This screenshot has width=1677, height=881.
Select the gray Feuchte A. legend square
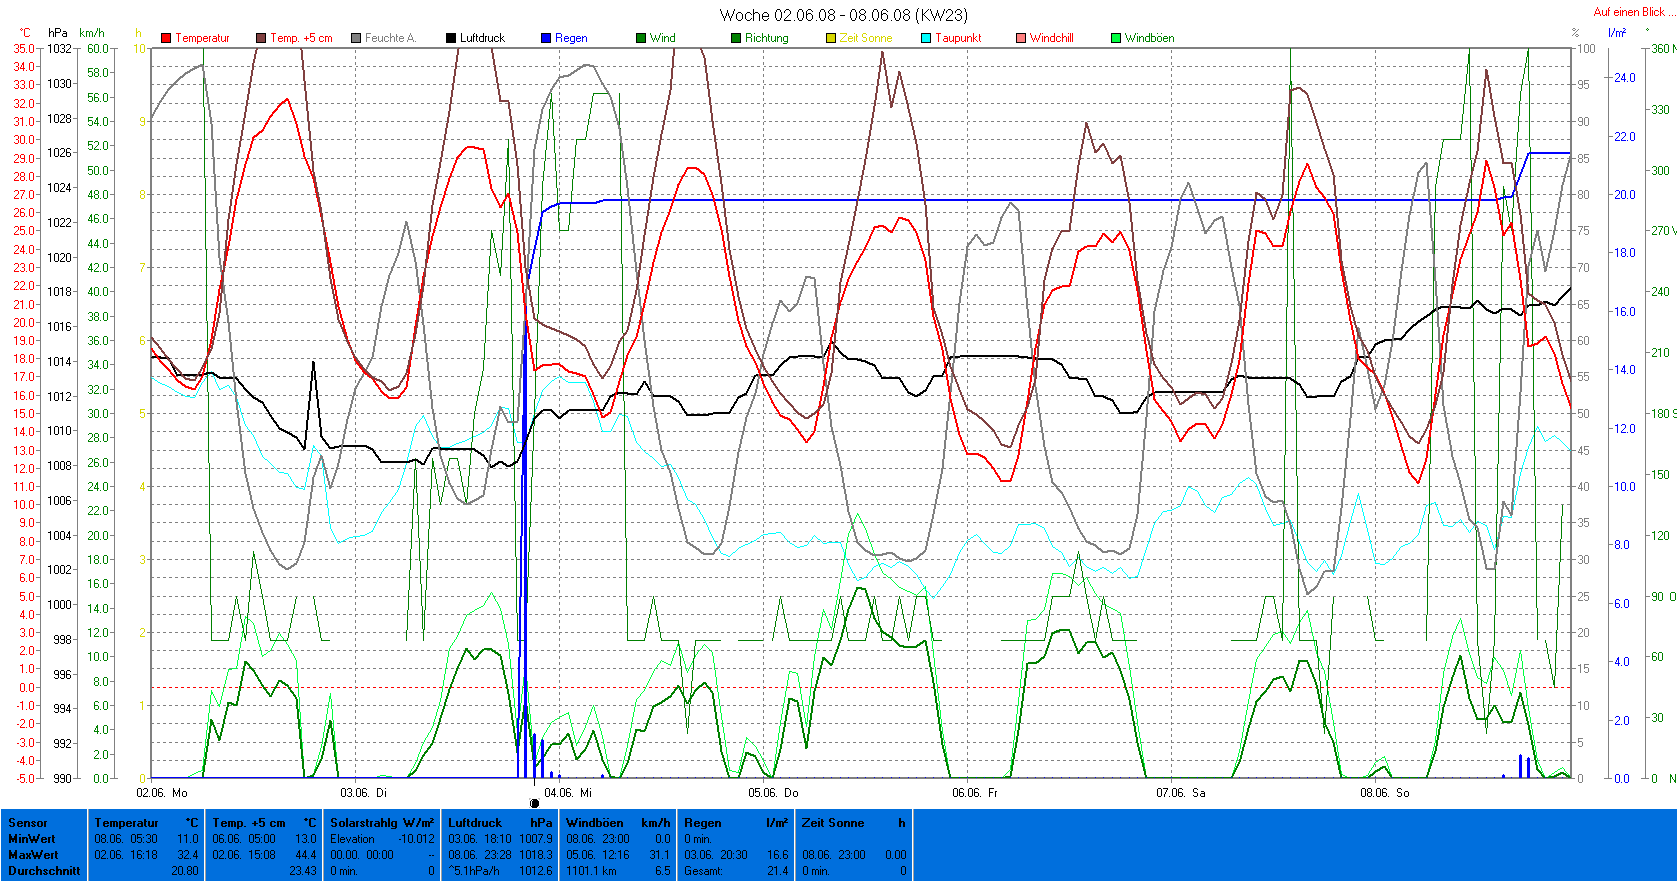356,38
